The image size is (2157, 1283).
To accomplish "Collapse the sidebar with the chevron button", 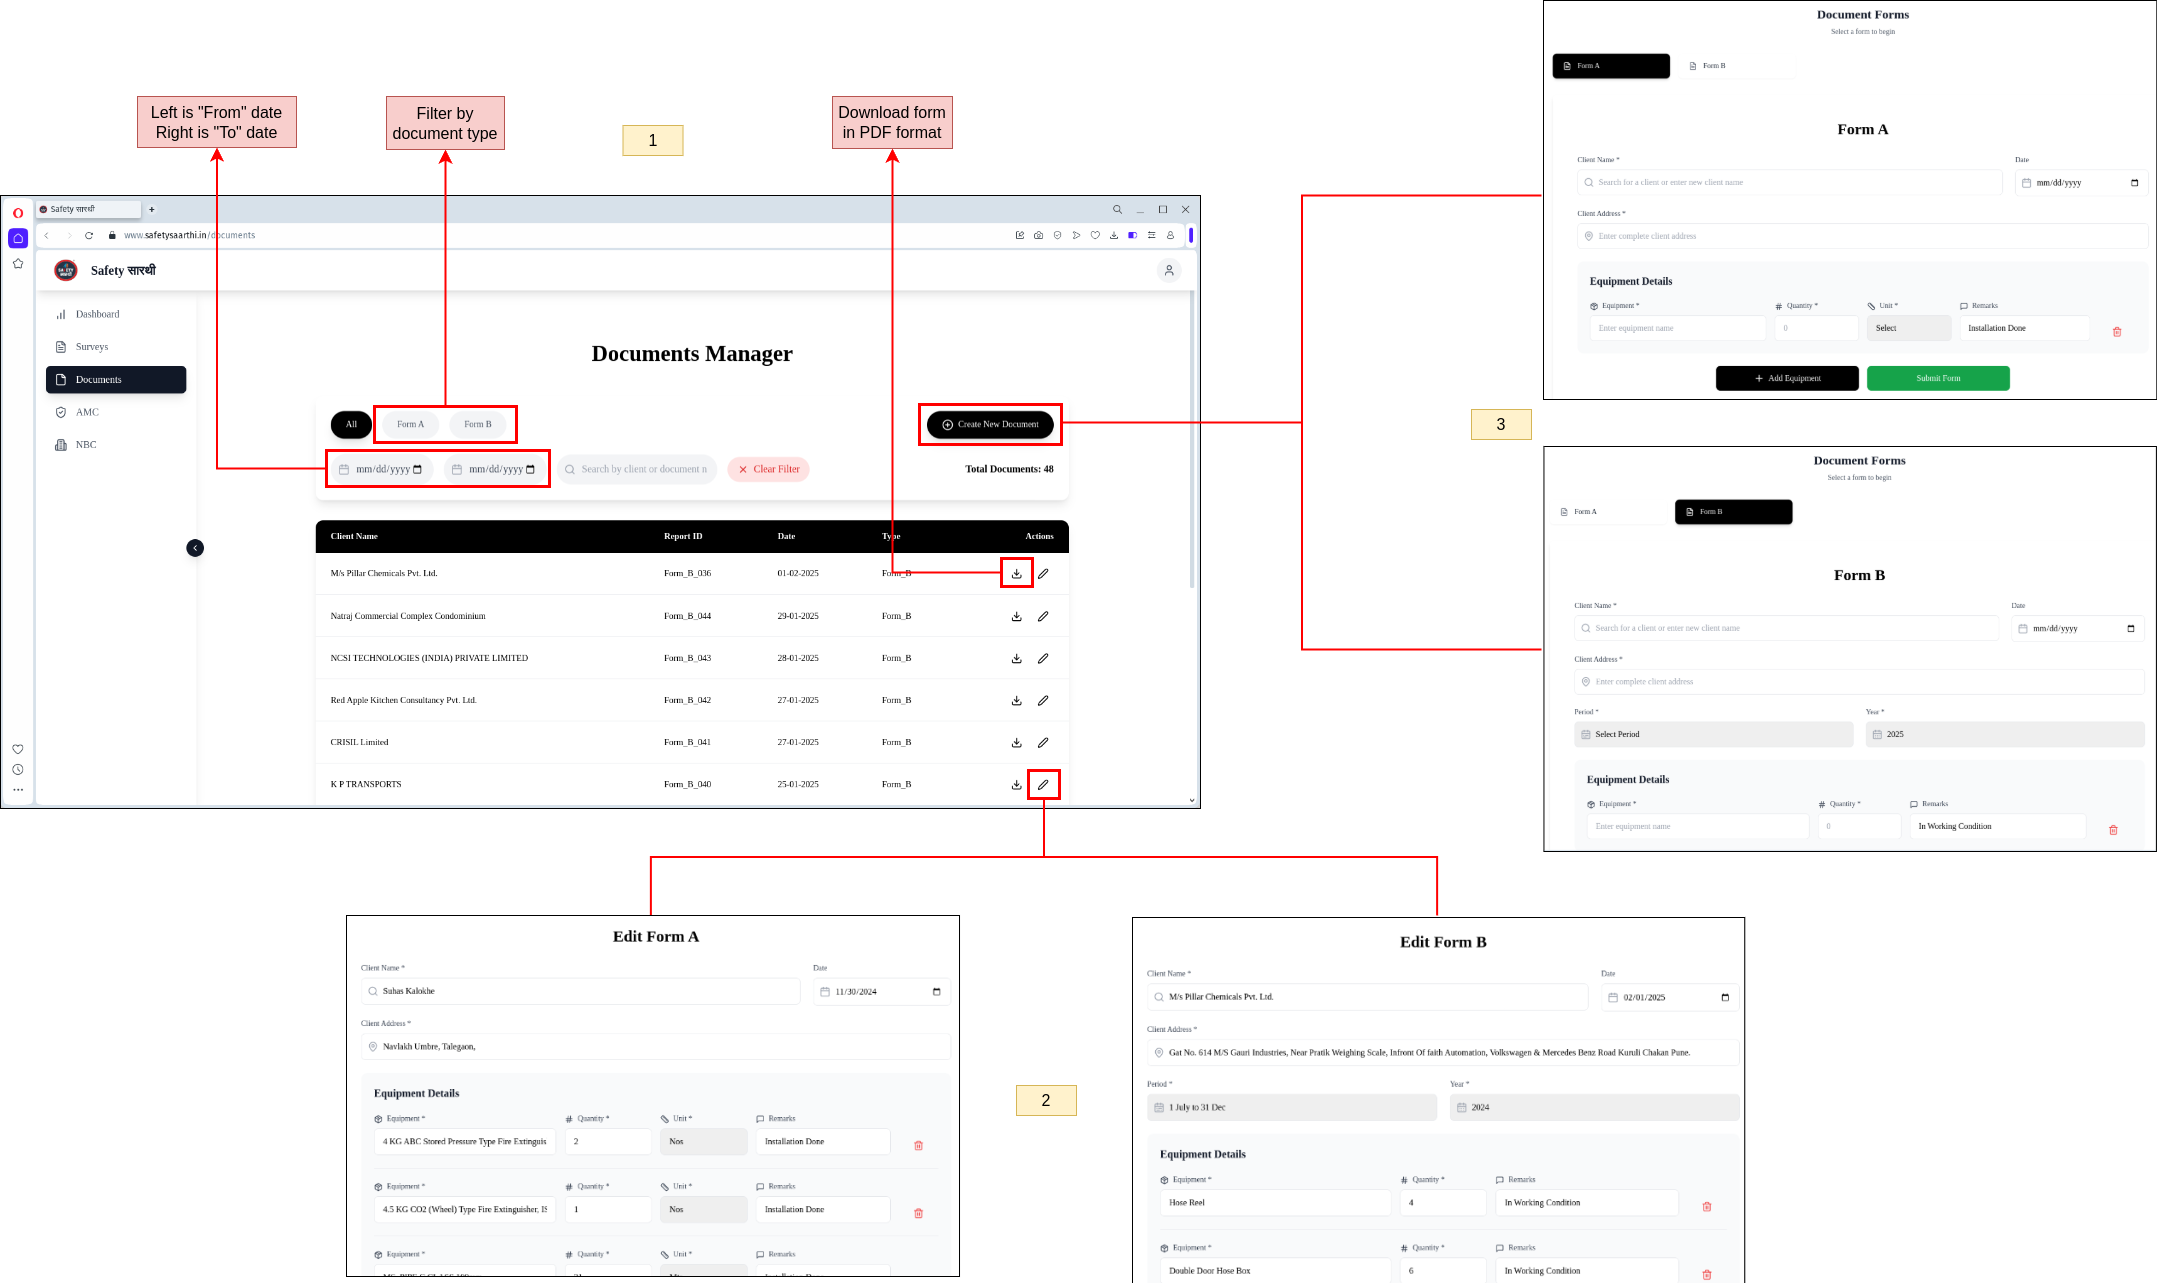I will point(195,548).
